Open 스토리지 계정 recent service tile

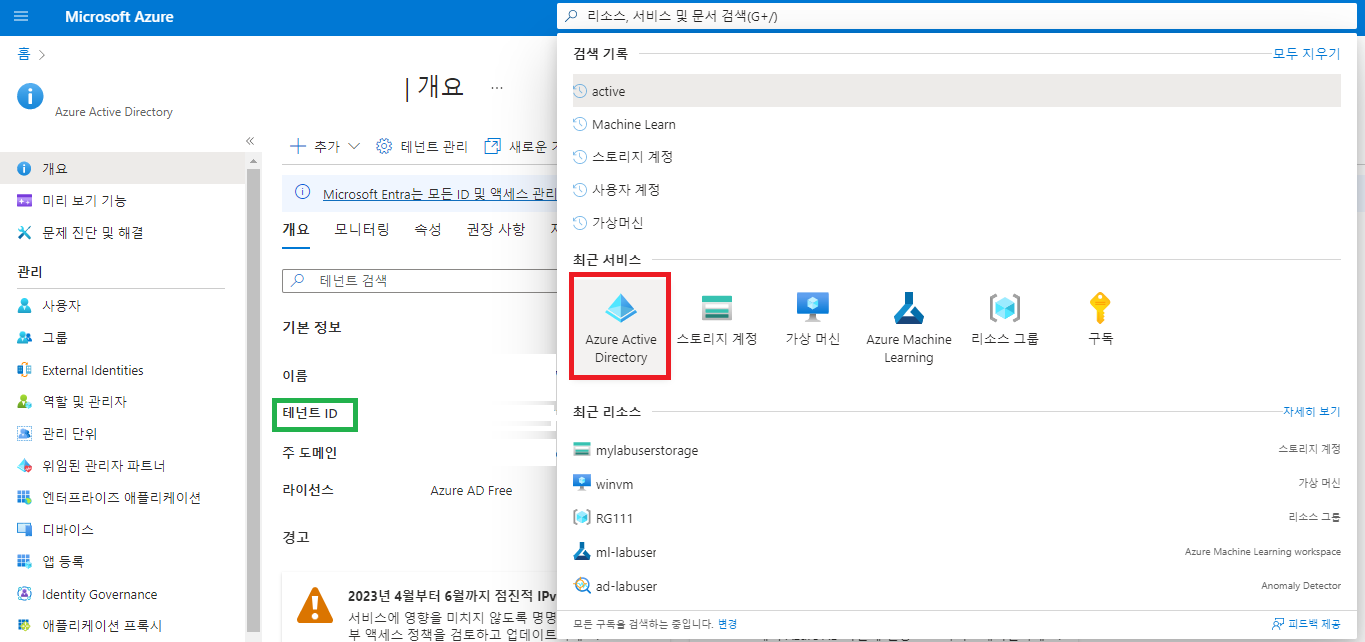717,320
